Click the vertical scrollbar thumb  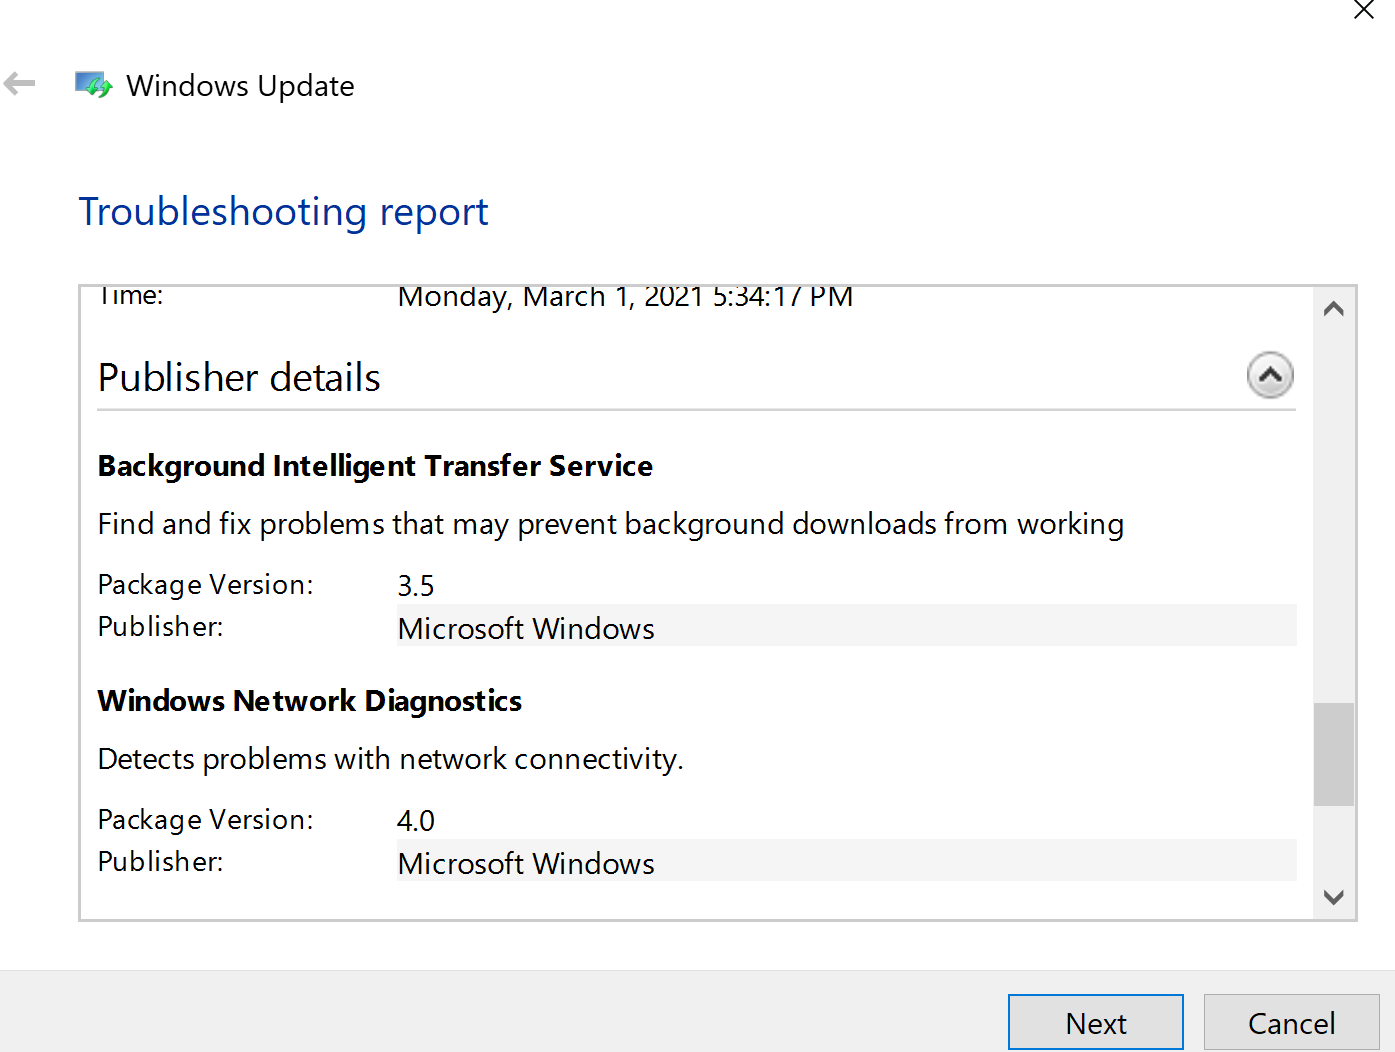click(1333, 754)
